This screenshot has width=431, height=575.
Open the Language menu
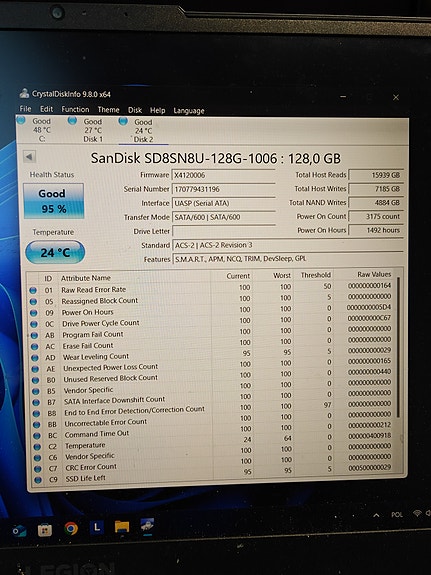pyautogui.click(x=189, y=111)
